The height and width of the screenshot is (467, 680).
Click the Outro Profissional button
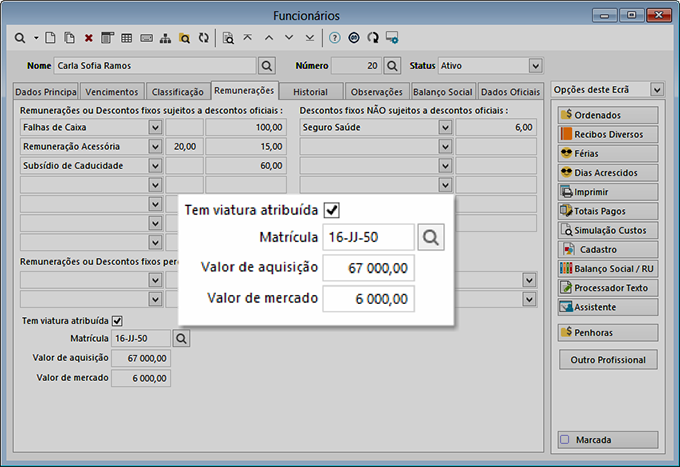click(608, 360)
